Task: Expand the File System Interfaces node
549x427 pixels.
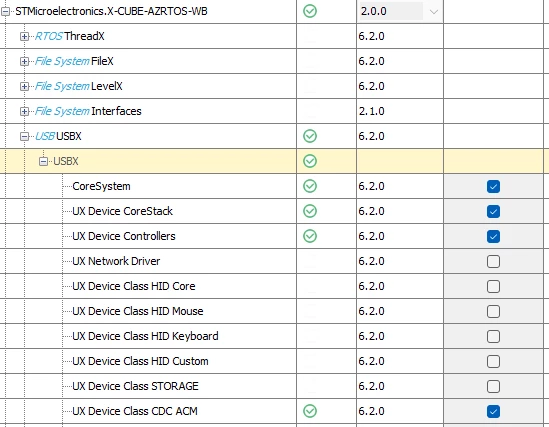Action: (x=24, y=112)
